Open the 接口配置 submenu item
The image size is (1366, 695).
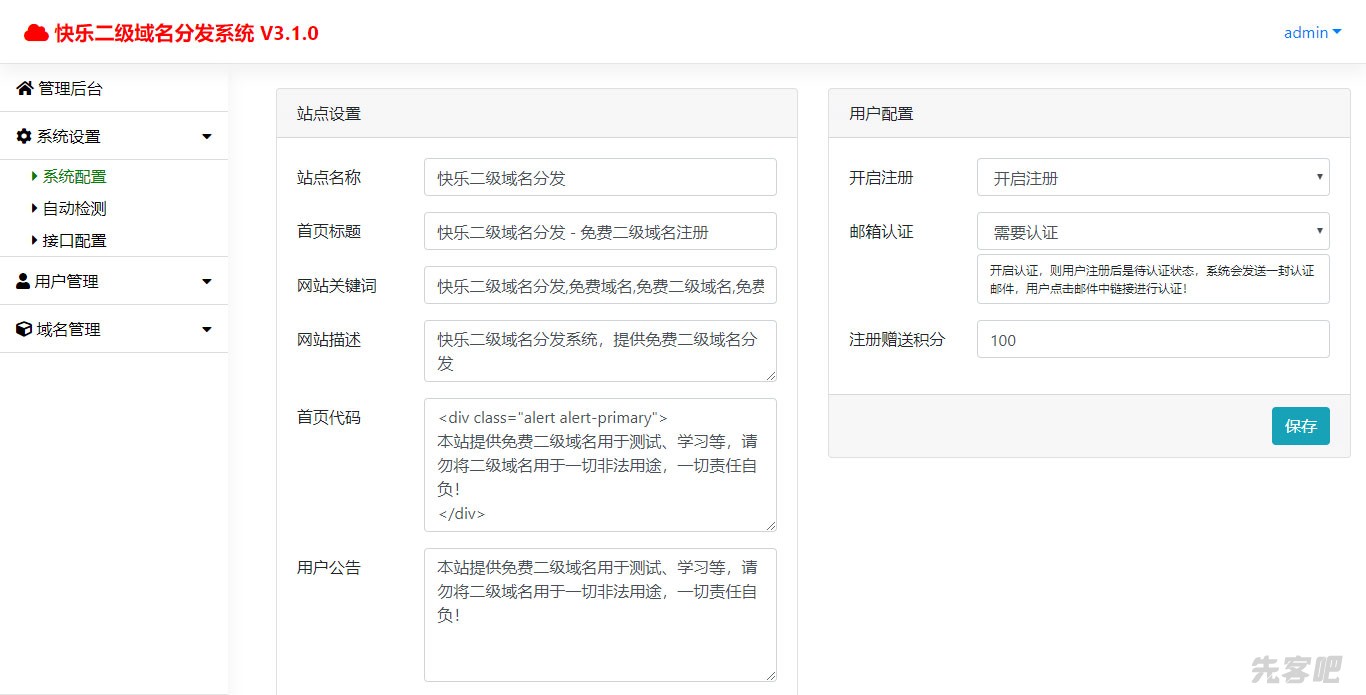pos(74,240)
